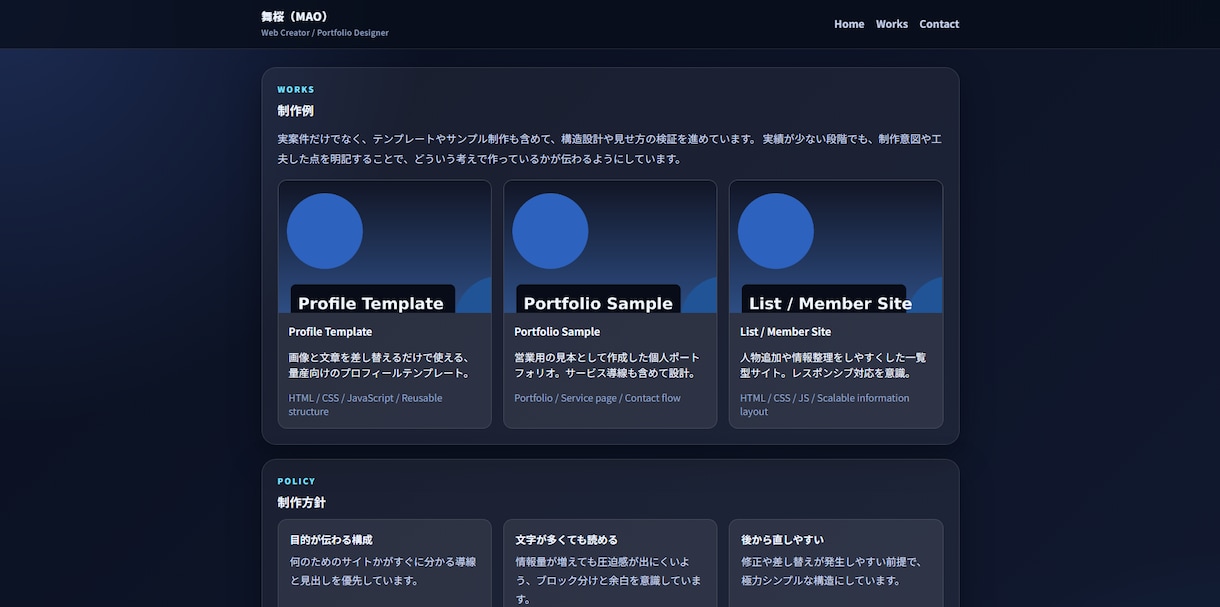The height and width of the screenshot is (607, 1220).
Task: Click the Portfolio / Service page / Contact flow tags
Action: pos(597,398)
